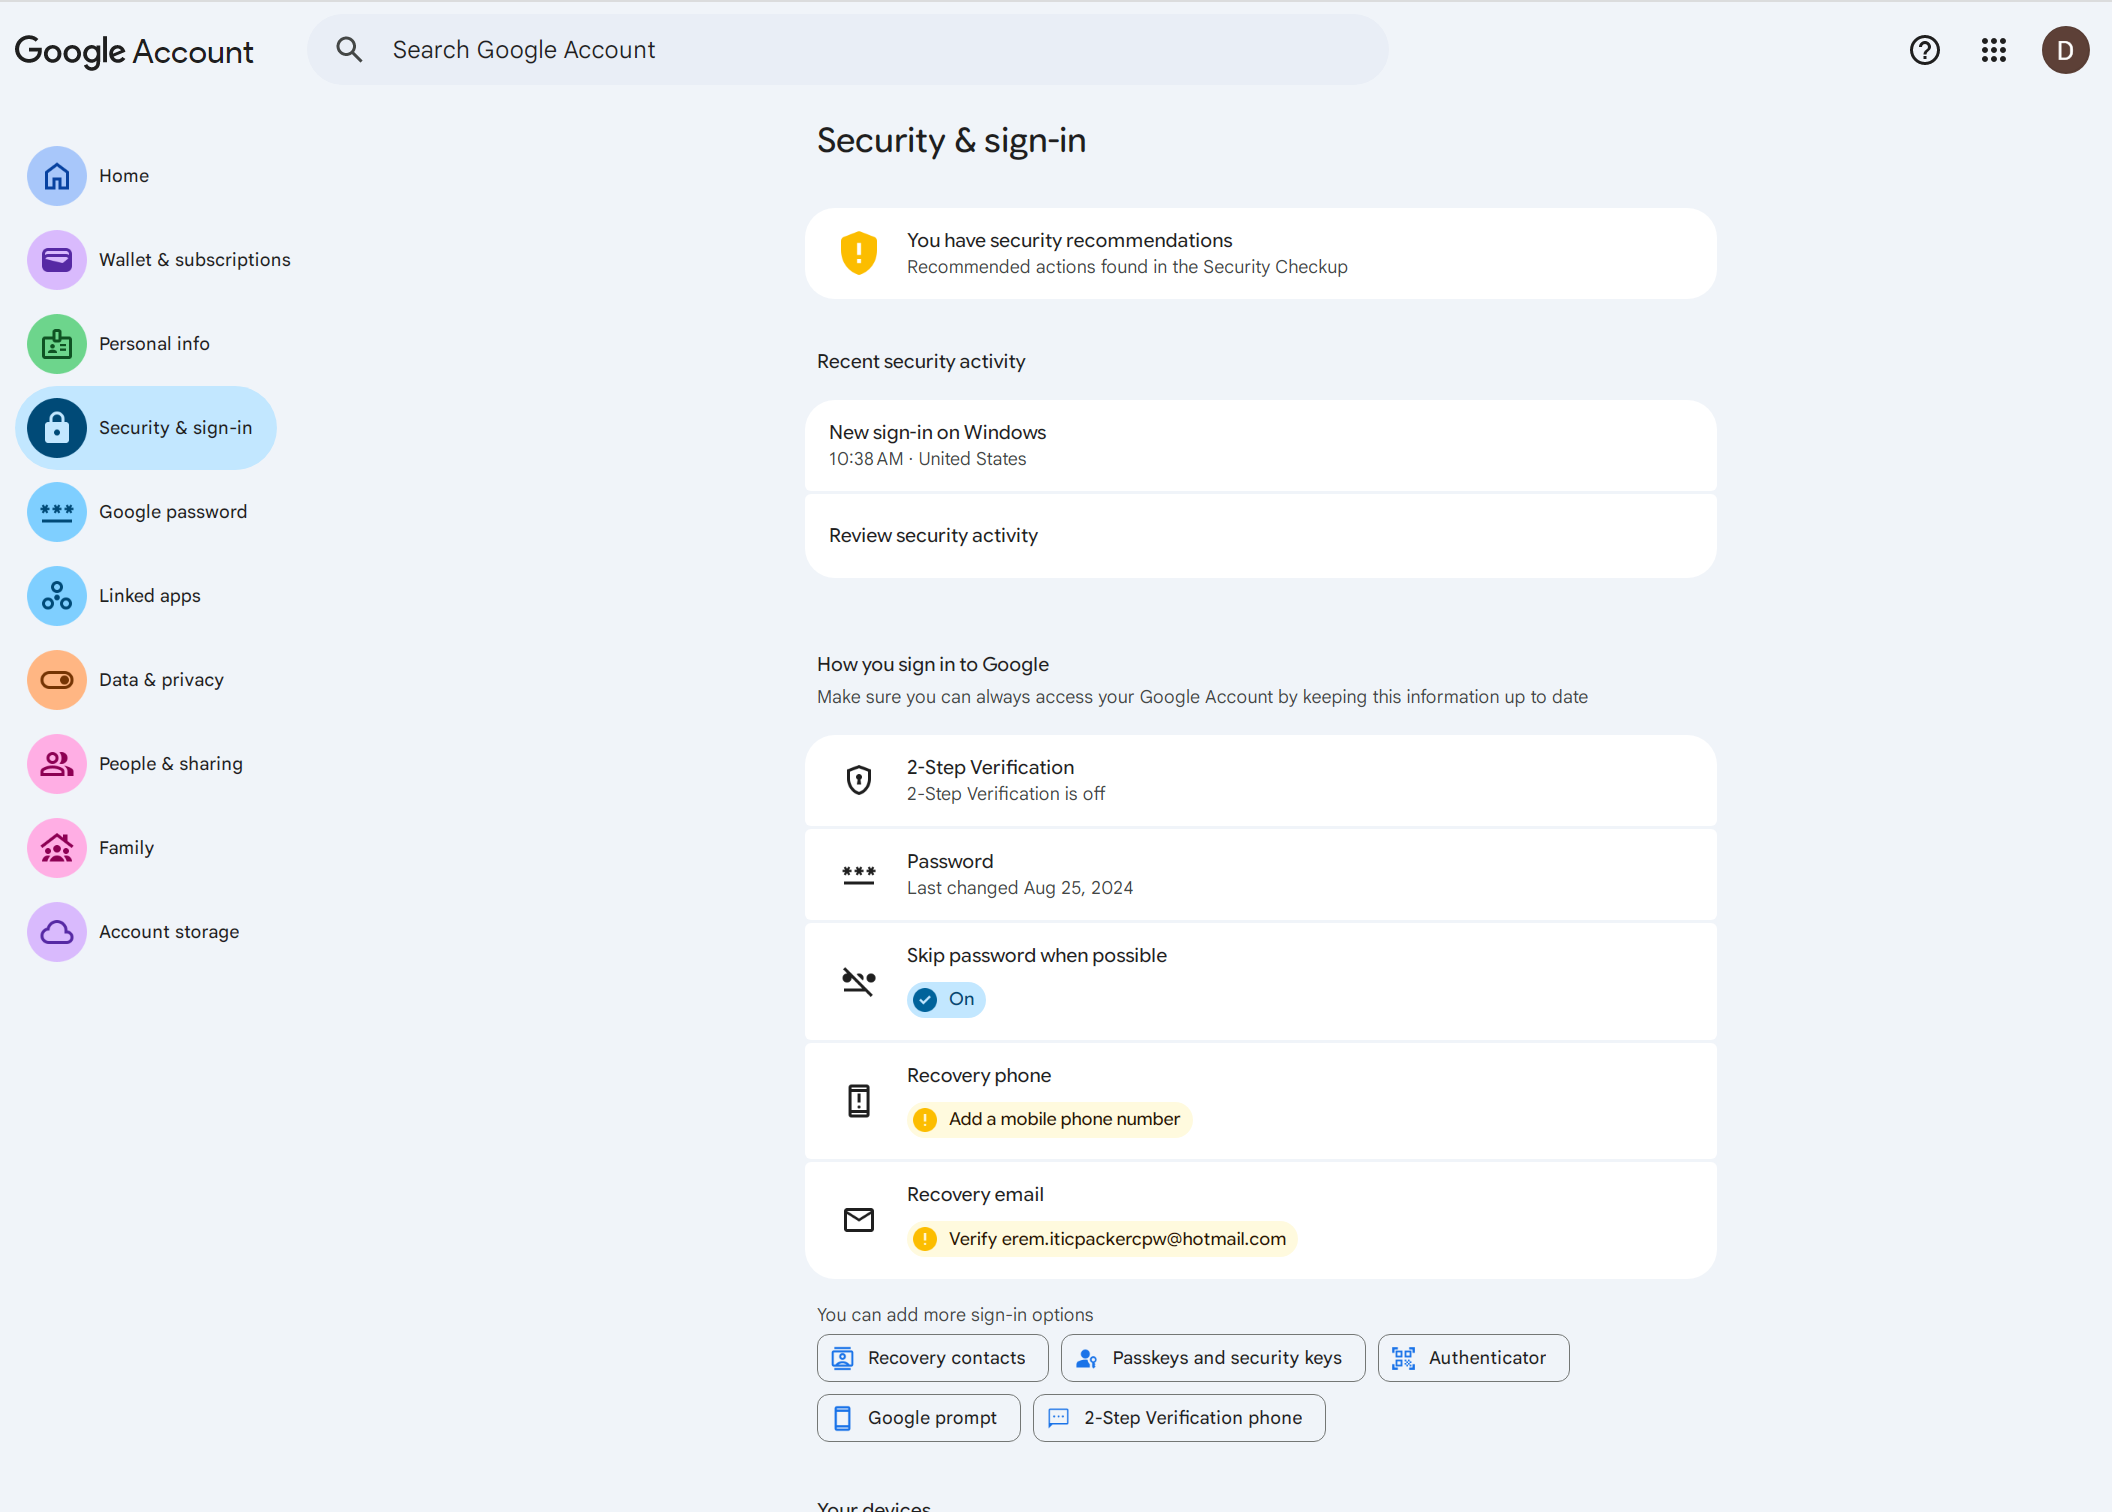Viewport: 2112px width, 1512px height.
Task: Click the 'Recovery phone' label
Action: [979, 1076]
